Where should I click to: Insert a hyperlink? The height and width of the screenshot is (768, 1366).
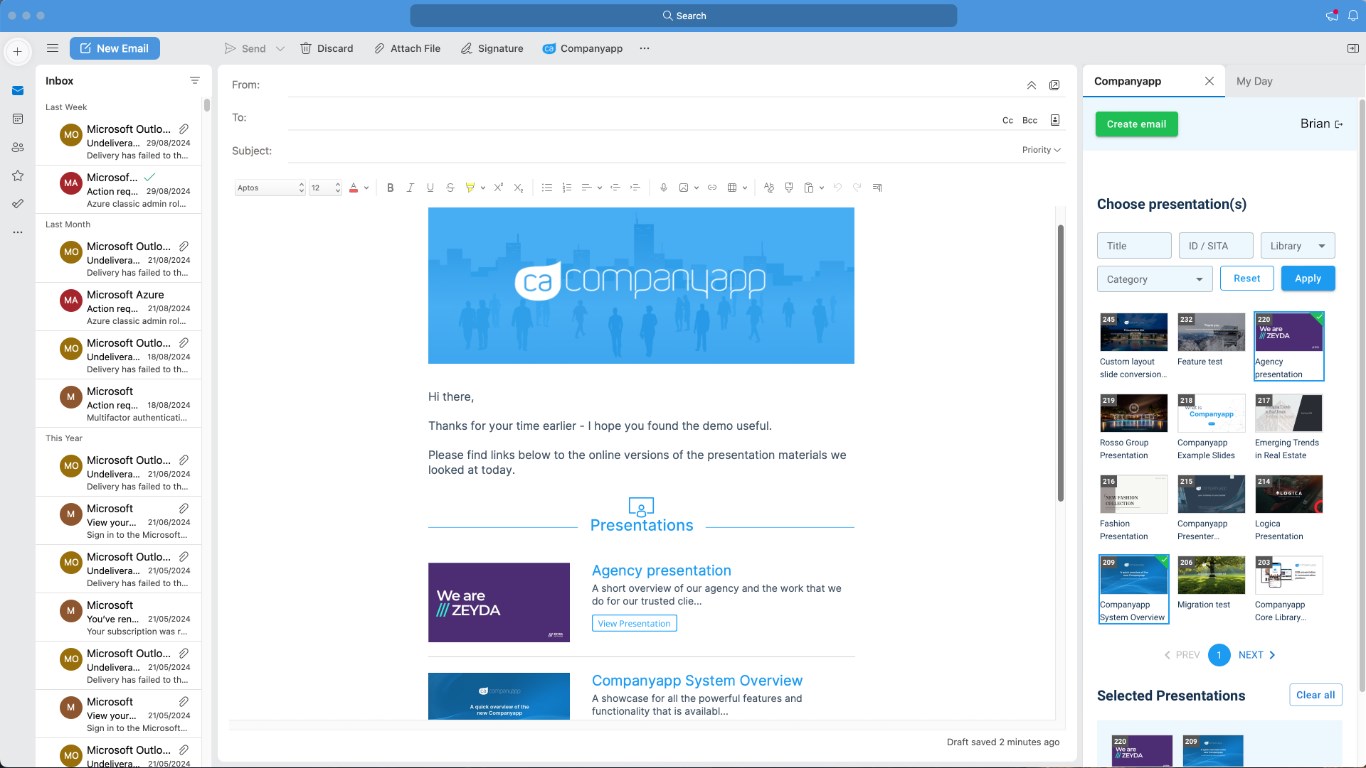(712, 188)
